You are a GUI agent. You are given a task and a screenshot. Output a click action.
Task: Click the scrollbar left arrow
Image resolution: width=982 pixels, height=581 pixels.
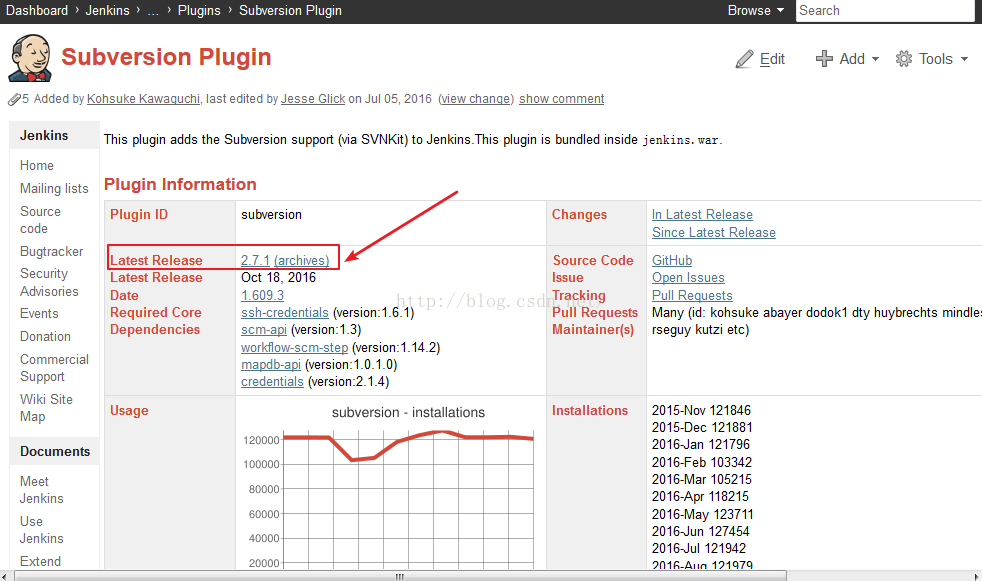click(x=5, y=576)
